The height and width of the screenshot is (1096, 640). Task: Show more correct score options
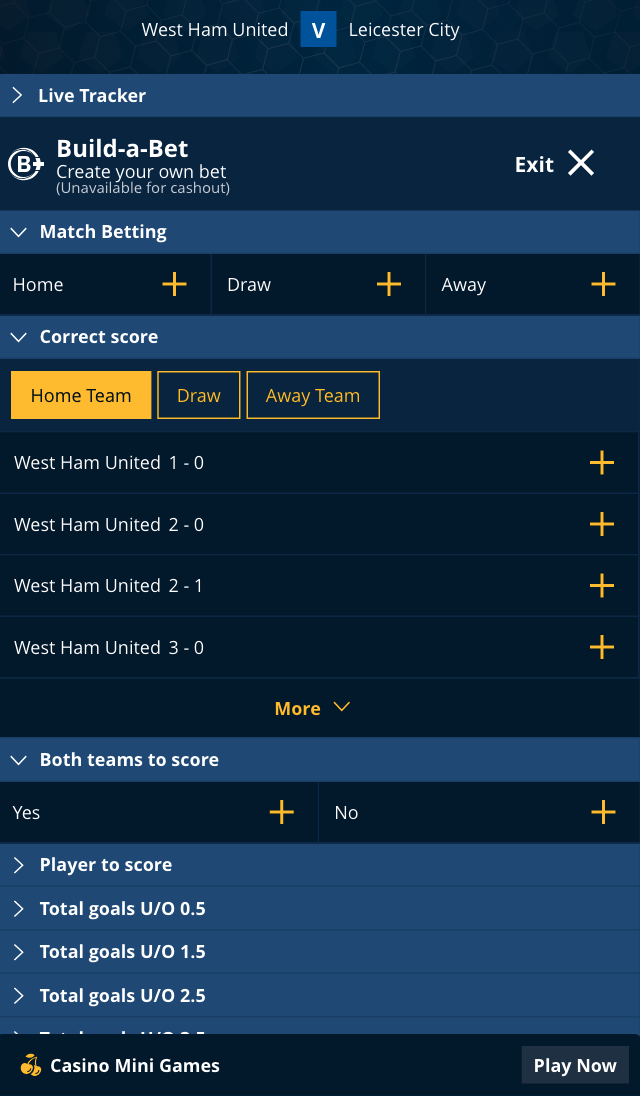click(x=313, y=707)
